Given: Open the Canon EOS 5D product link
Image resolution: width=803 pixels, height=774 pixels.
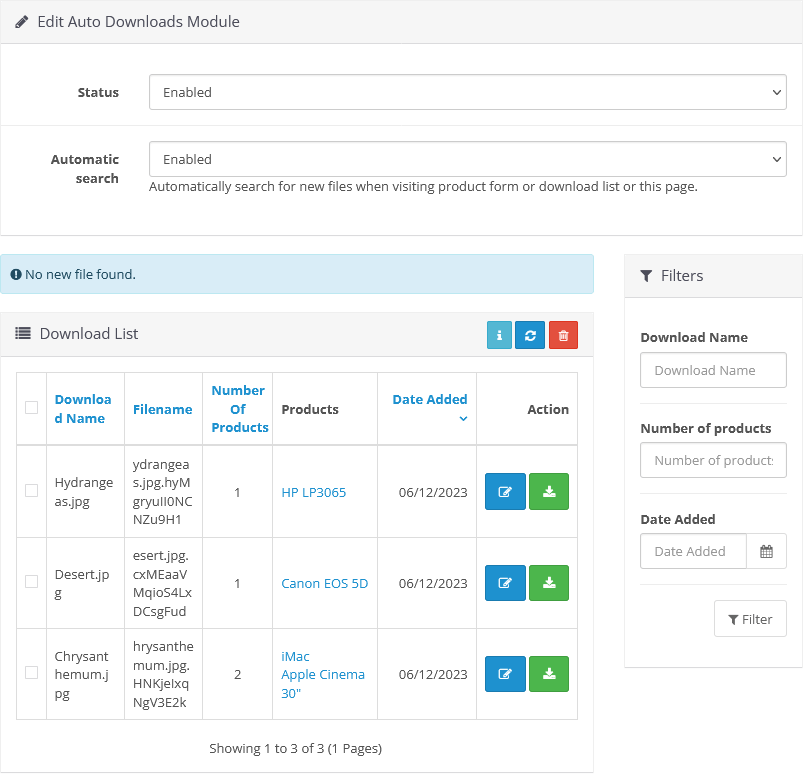Looking at the screenshot, I should tap(324, 583).
